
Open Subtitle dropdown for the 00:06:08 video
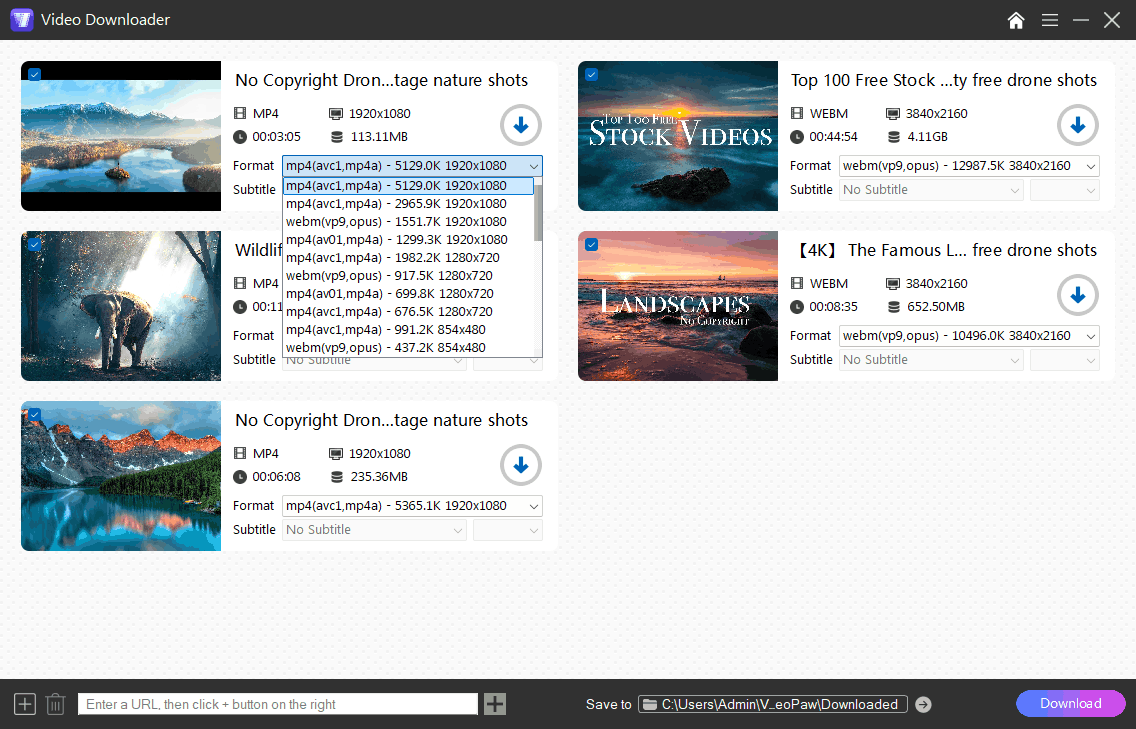[x=374, y=530]
